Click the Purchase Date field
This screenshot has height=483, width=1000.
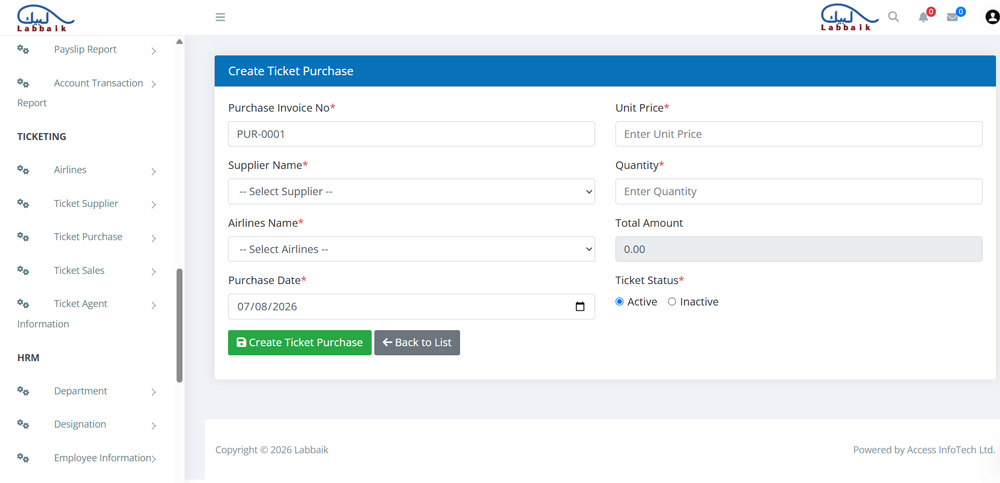coord(411,306)
